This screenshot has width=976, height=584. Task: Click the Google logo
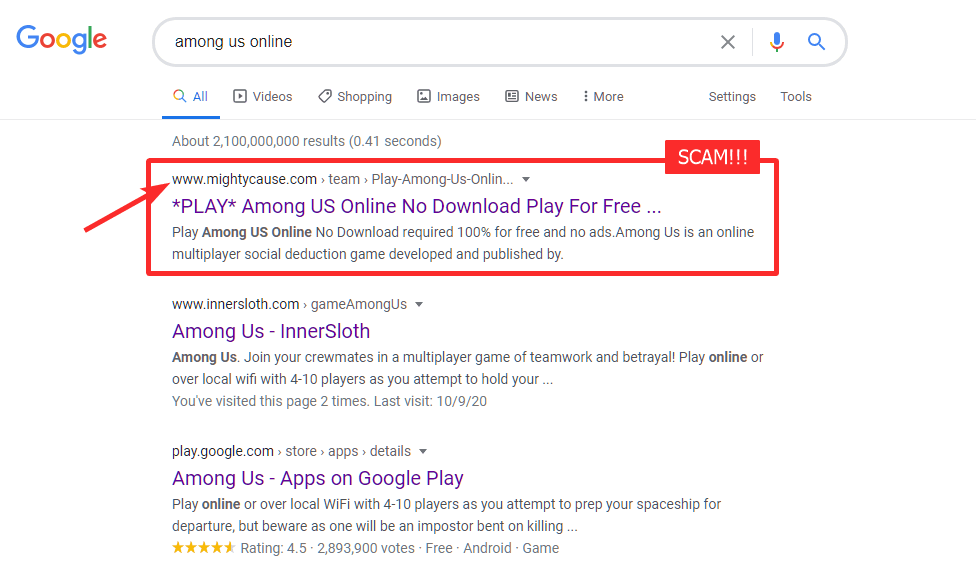click(x=62, y=40)
